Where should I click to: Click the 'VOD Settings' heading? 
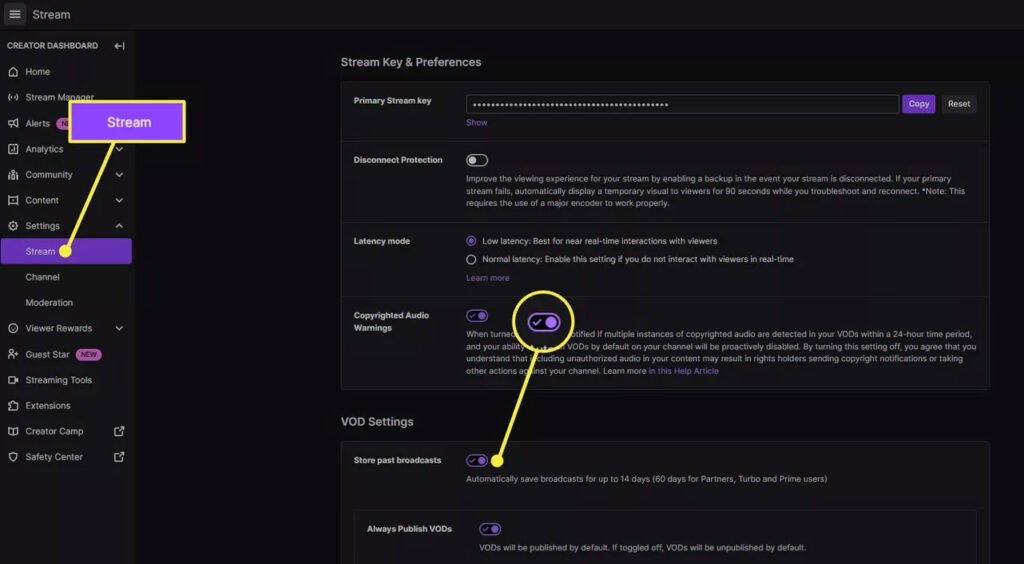coord(377,422)
